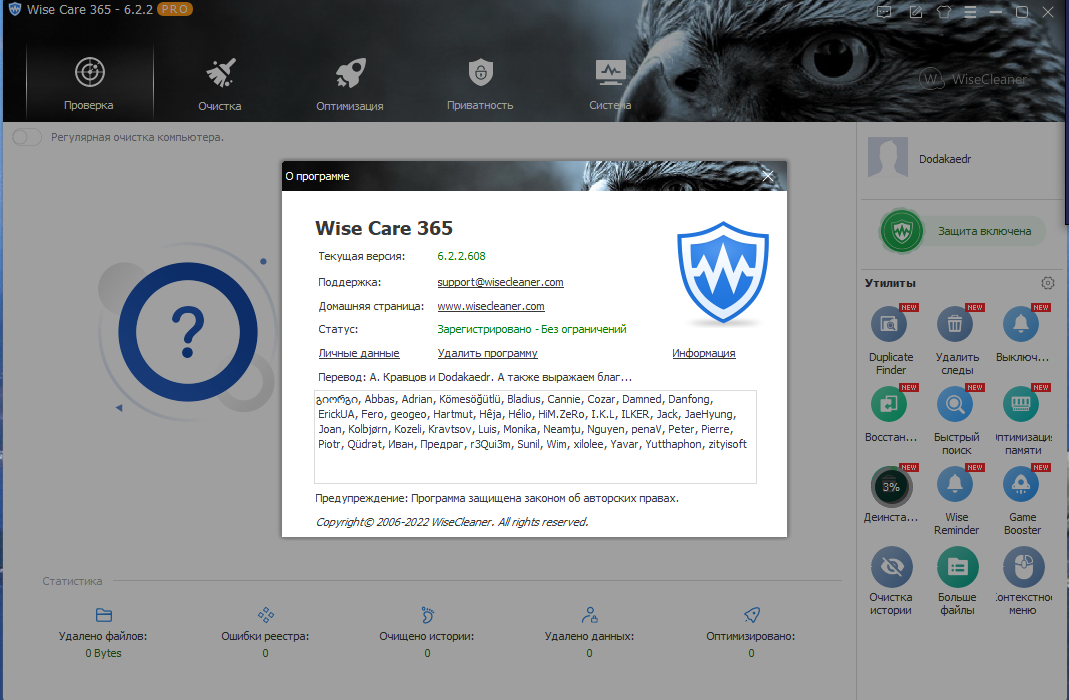1069x700 pixels.
Task: Toggle Регулярная очистка компьютера switch
Action: (x=27, y=137)
